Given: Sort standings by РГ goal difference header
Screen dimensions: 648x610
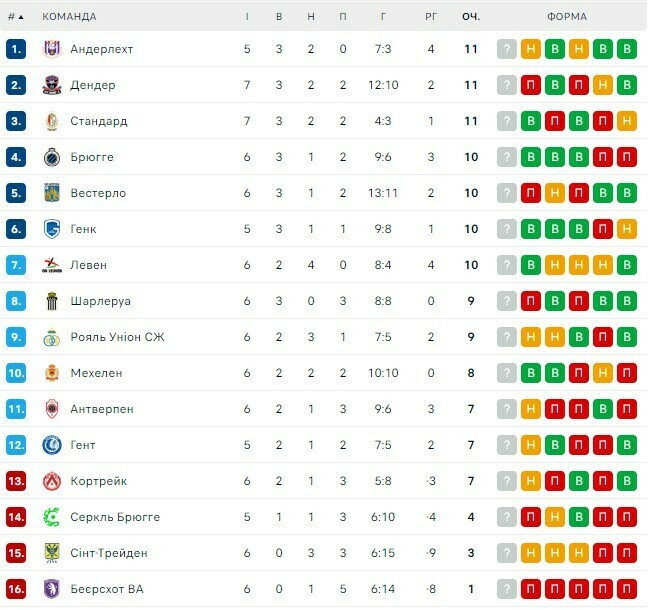Looking at the screenshot, I should click(431, 17).
